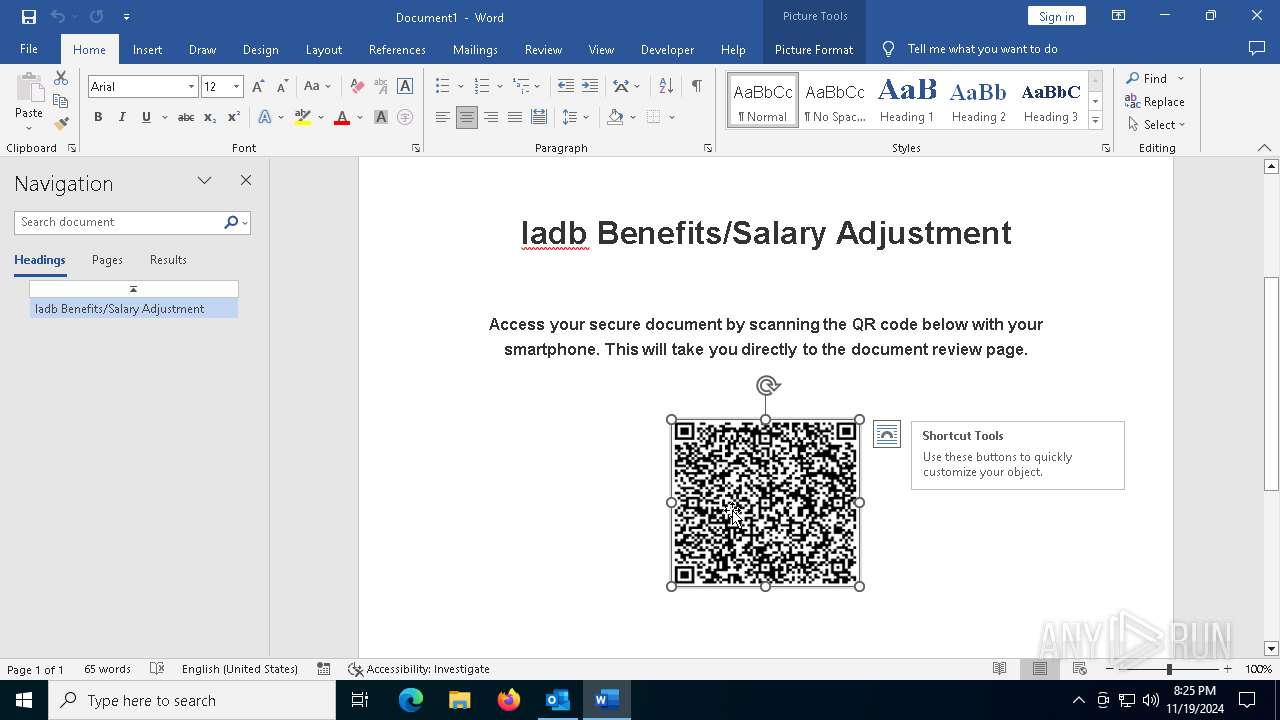Apply the yellow text highlight color
This screenshot has width=1280, height=720.
coord(303,117)
